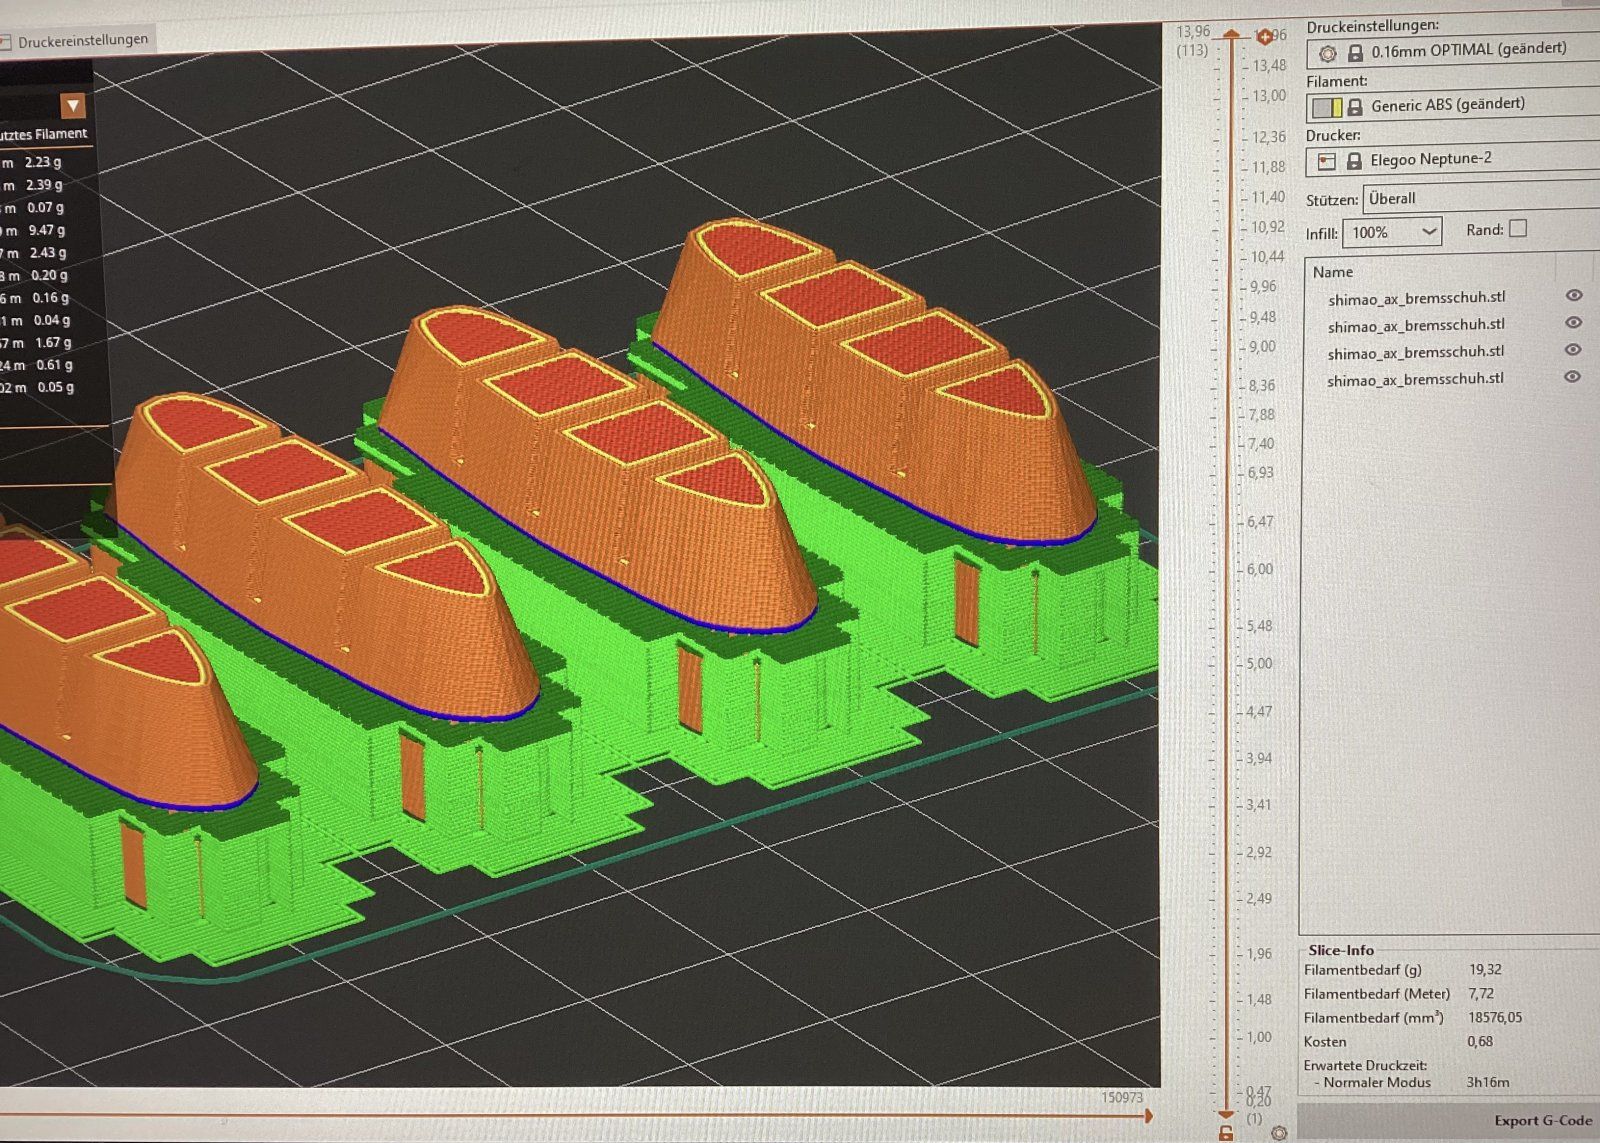Click the lock icon beside Generic ABS
Viewport: 1600px width, 1143px height.
tap(1355, 107)
